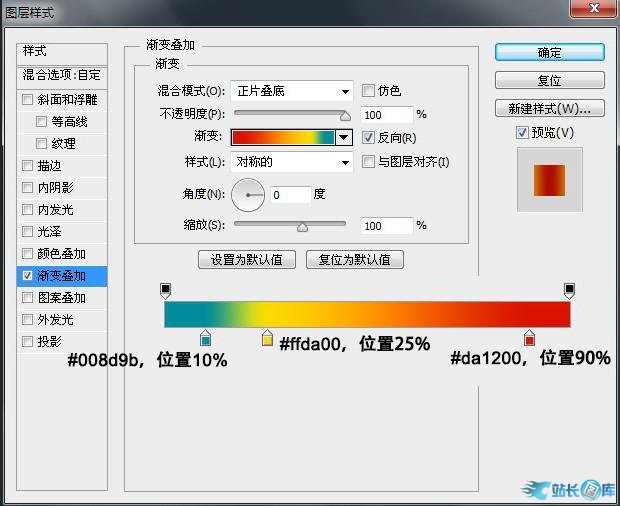
Task: Toggle 与图层对齐 align with layer checkbox
Action: pyautogui.click(x=369, y=162)
